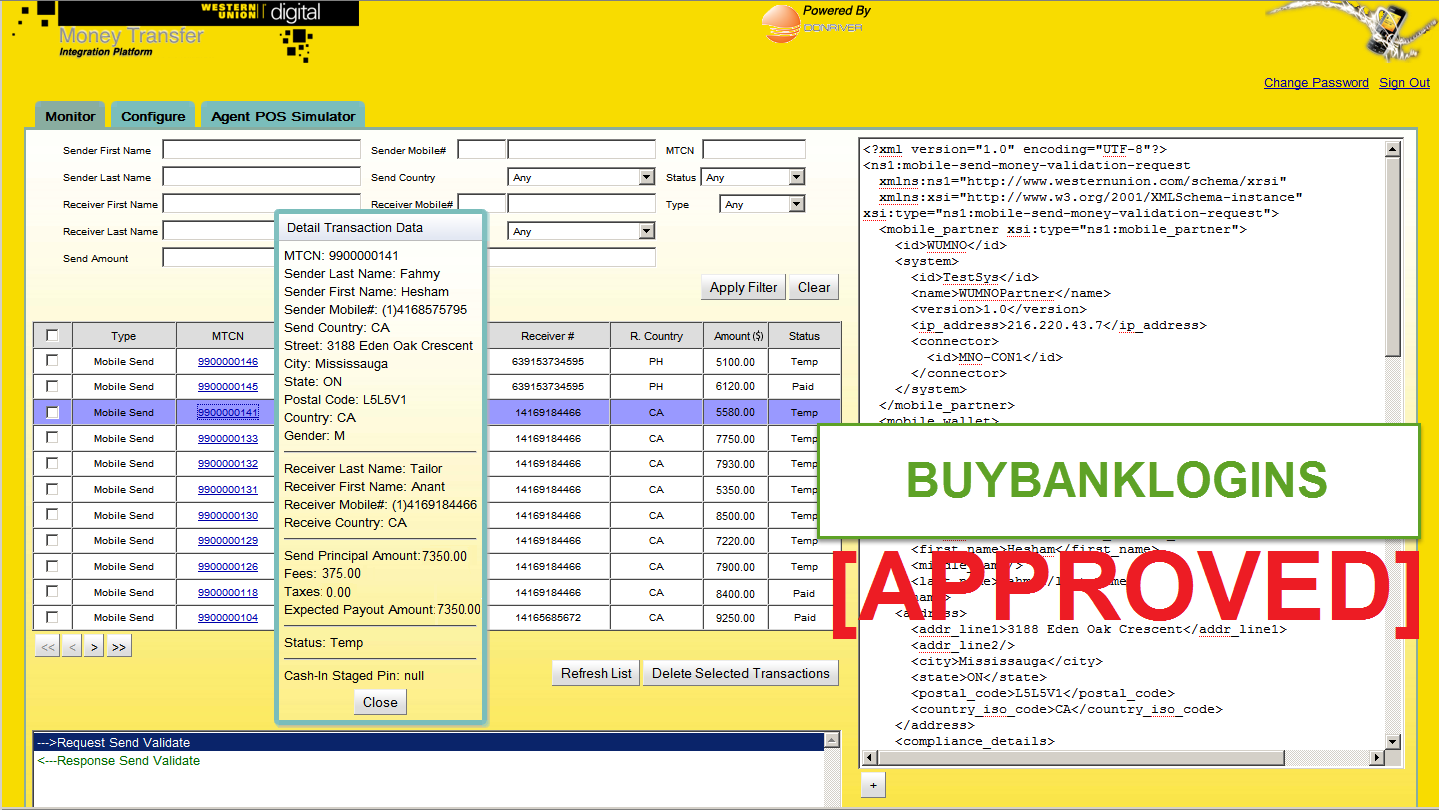Click the plus button below XML panel
This screenshot has height=810, width=1439.
(873, 785)
